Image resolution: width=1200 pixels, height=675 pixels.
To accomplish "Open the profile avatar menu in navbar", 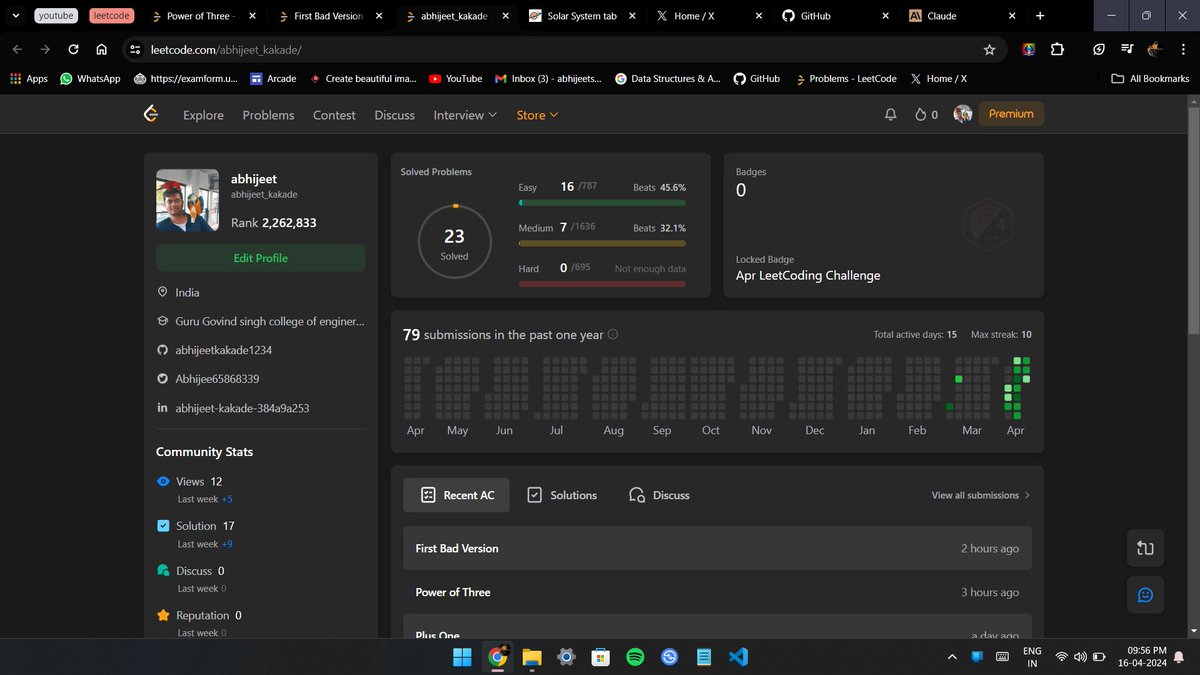I will tap(963, 114).
